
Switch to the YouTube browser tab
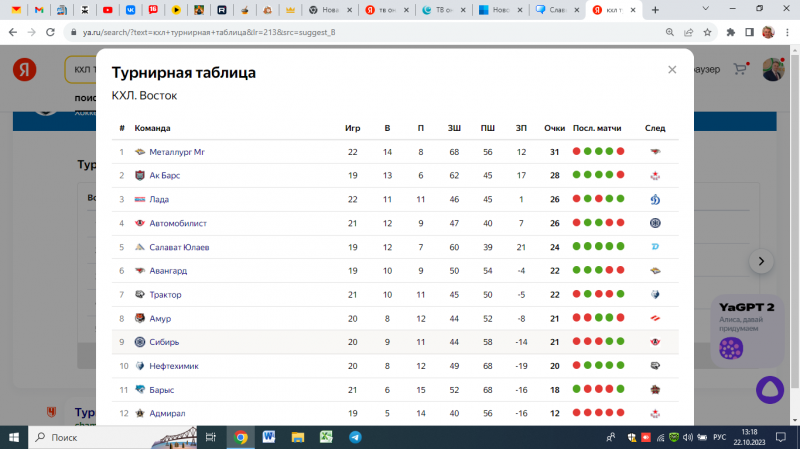107,10
